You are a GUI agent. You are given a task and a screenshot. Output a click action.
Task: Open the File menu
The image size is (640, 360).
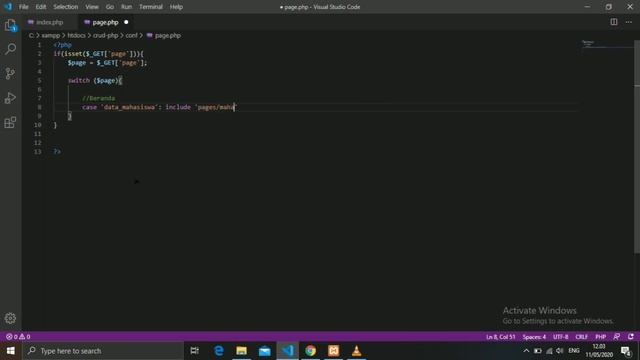(24, 7)
